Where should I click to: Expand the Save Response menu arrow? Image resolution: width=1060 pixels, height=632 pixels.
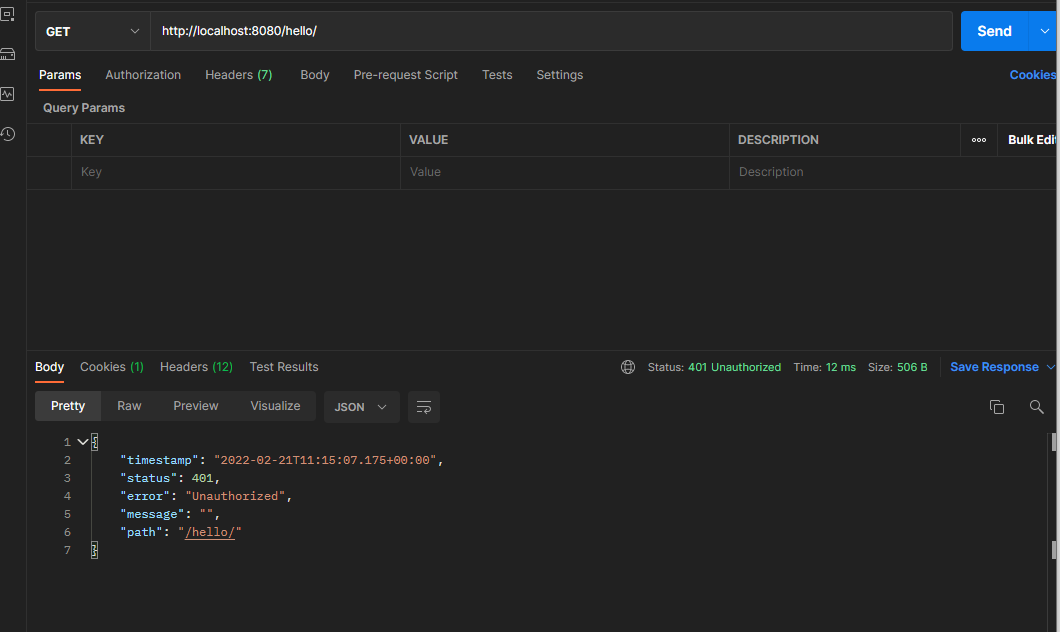pos(1050,367)
